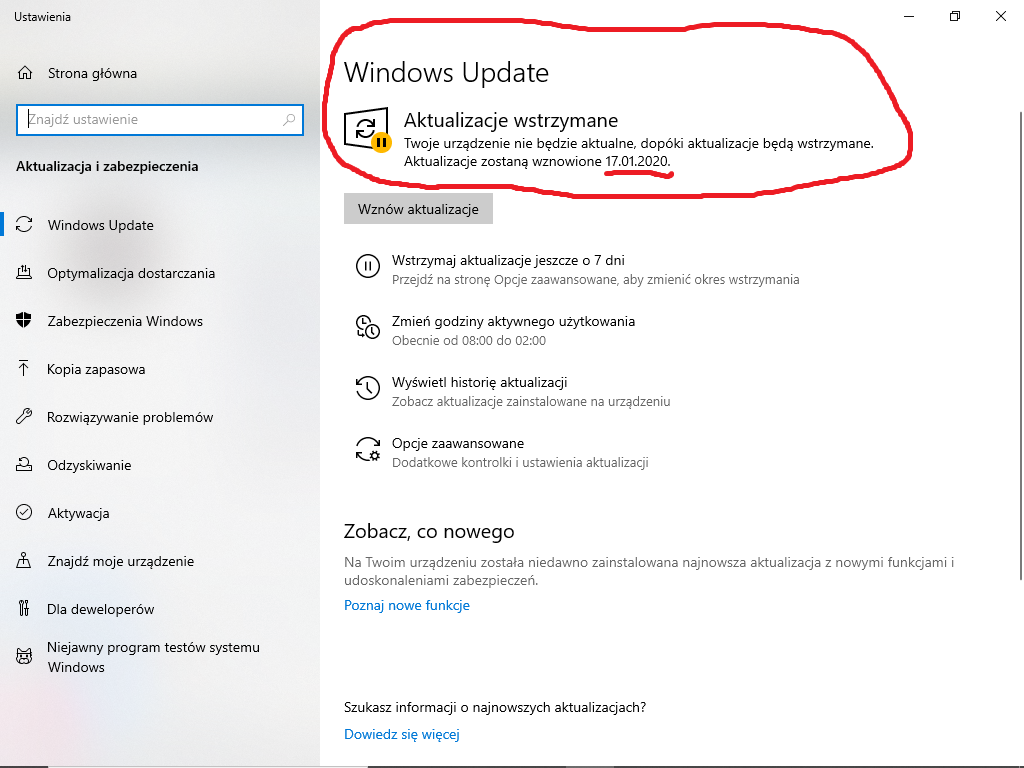1024x768 pixels.
Task: Click the gear-sync icon for Opcje zaawansowane
Action: pos(368,449)
